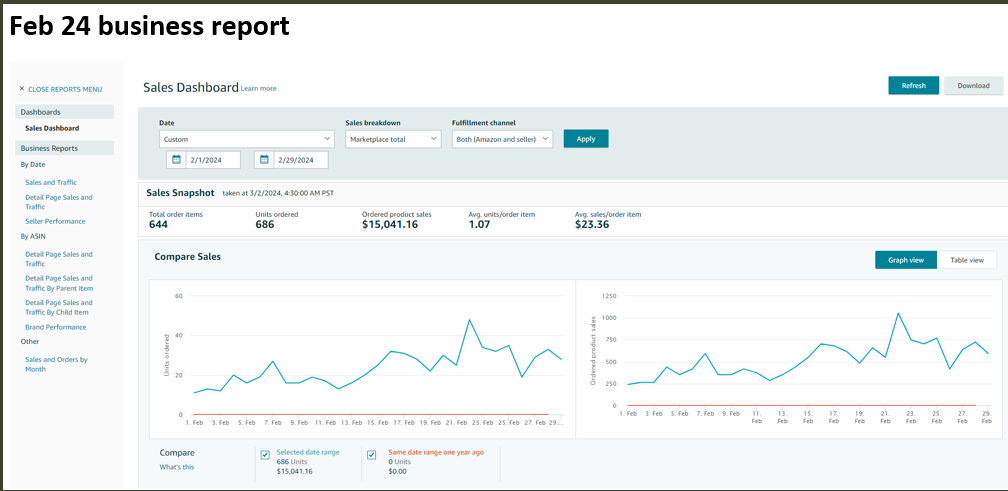1008x491 pixels.
Task: Open the What's this link
Action: tap(177, 467)
